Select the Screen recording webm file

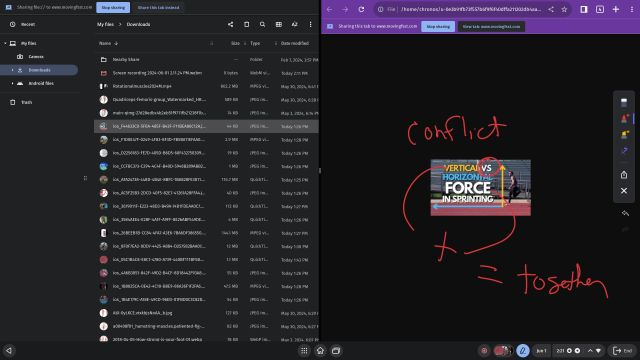pos(206,73)
